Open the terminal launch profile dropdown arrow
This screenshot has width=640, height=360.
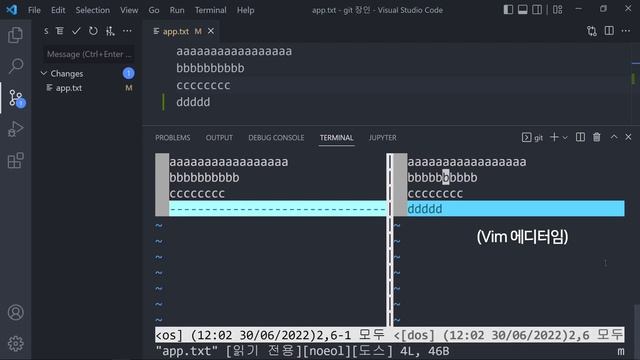(565, 138)
